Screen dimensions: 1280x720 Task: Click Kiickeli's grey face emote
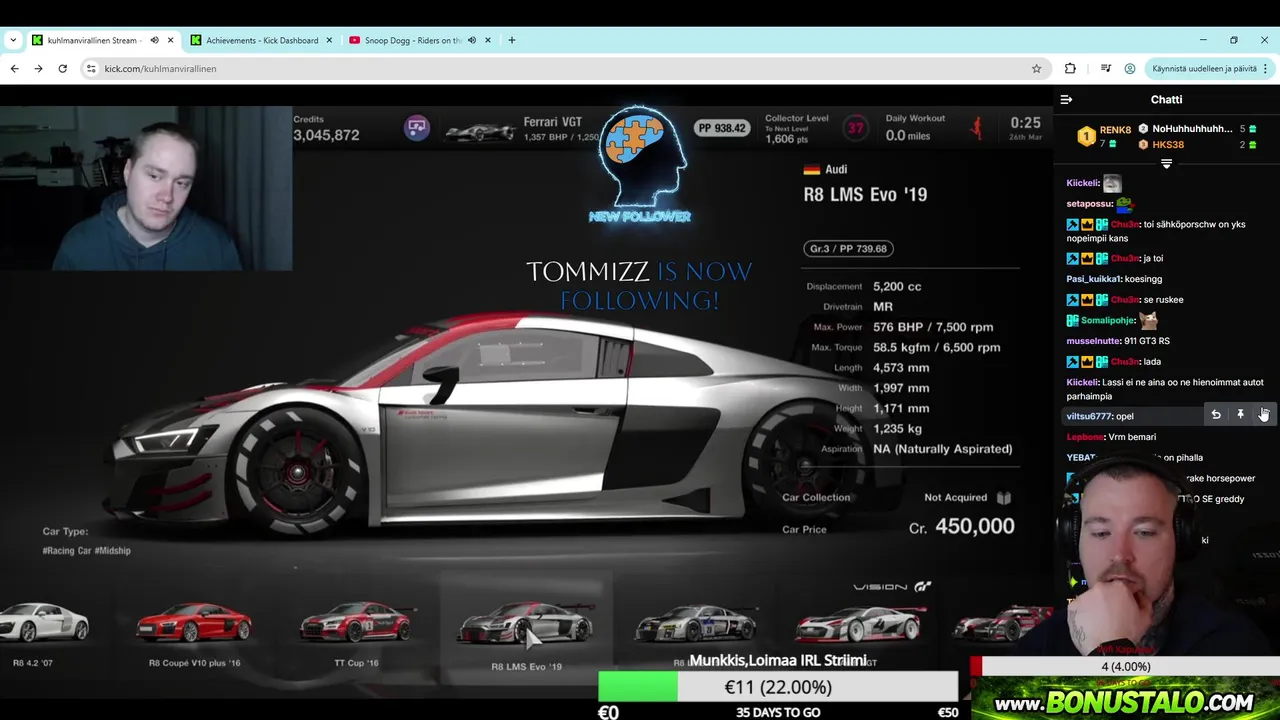tap(1112, 183)
